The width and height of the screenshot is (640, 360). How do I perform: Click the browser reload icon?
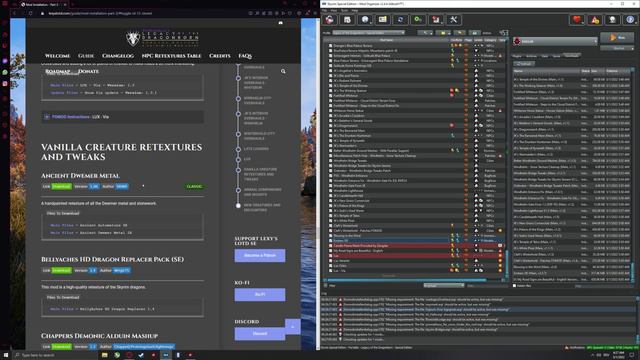[x=31, y=13]
